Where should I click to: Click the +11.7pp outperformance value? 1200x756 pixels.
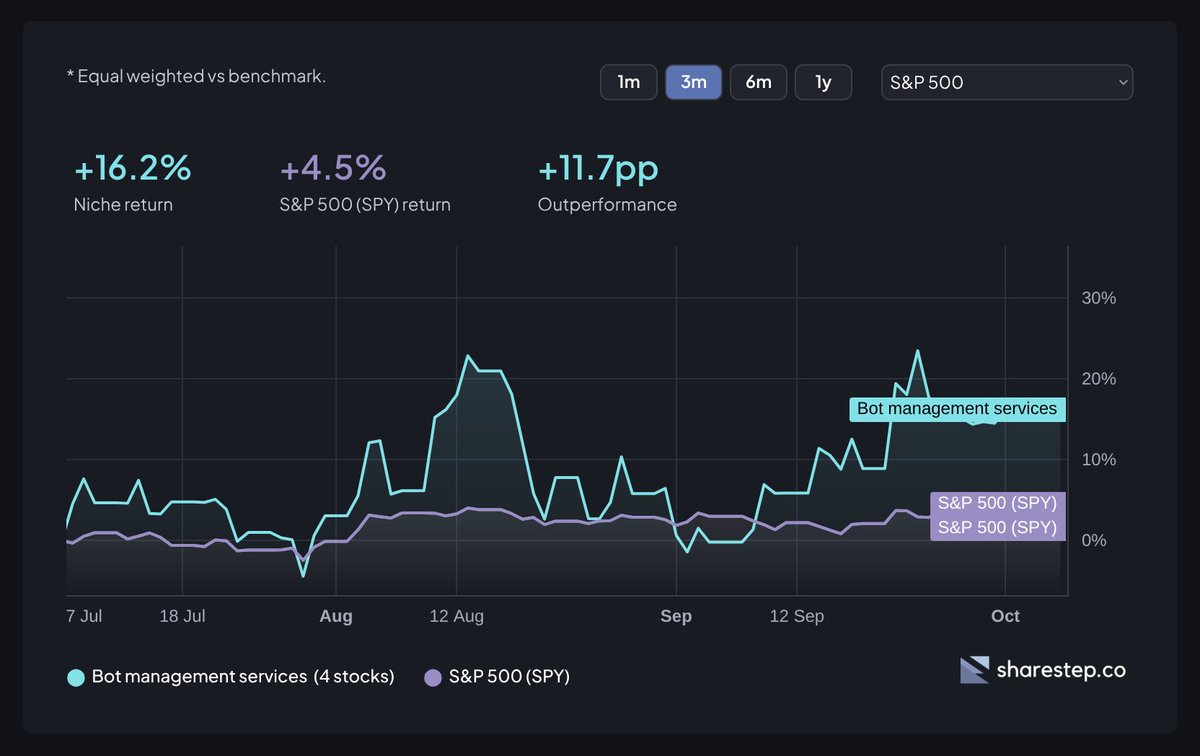click(x=598, y=168)
